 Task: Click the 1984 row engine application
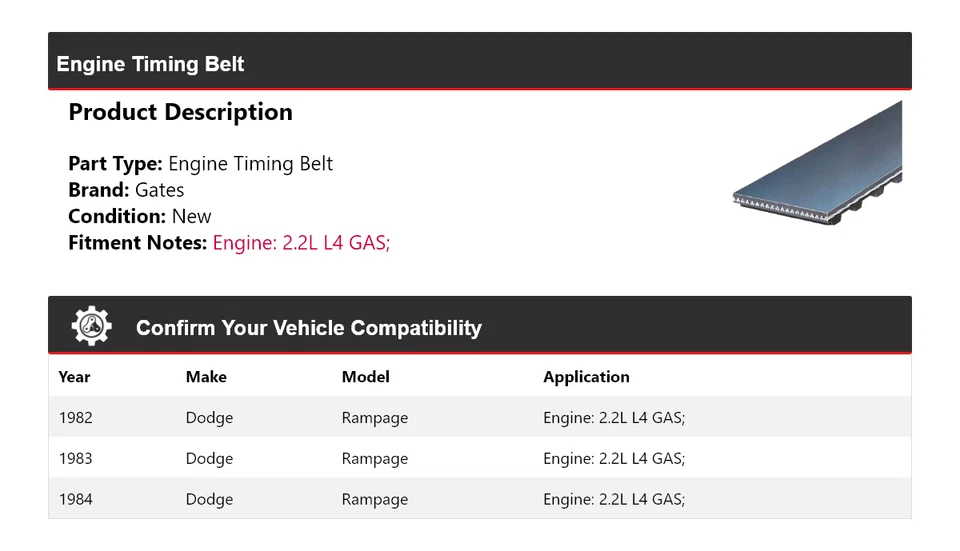614,499
